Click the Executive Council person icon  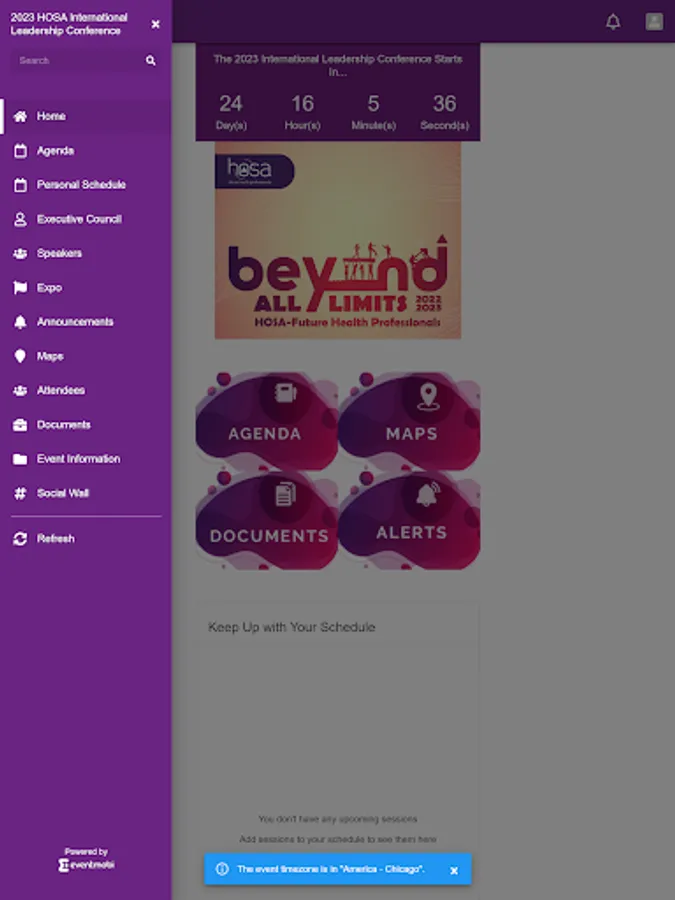click(20, 219)
